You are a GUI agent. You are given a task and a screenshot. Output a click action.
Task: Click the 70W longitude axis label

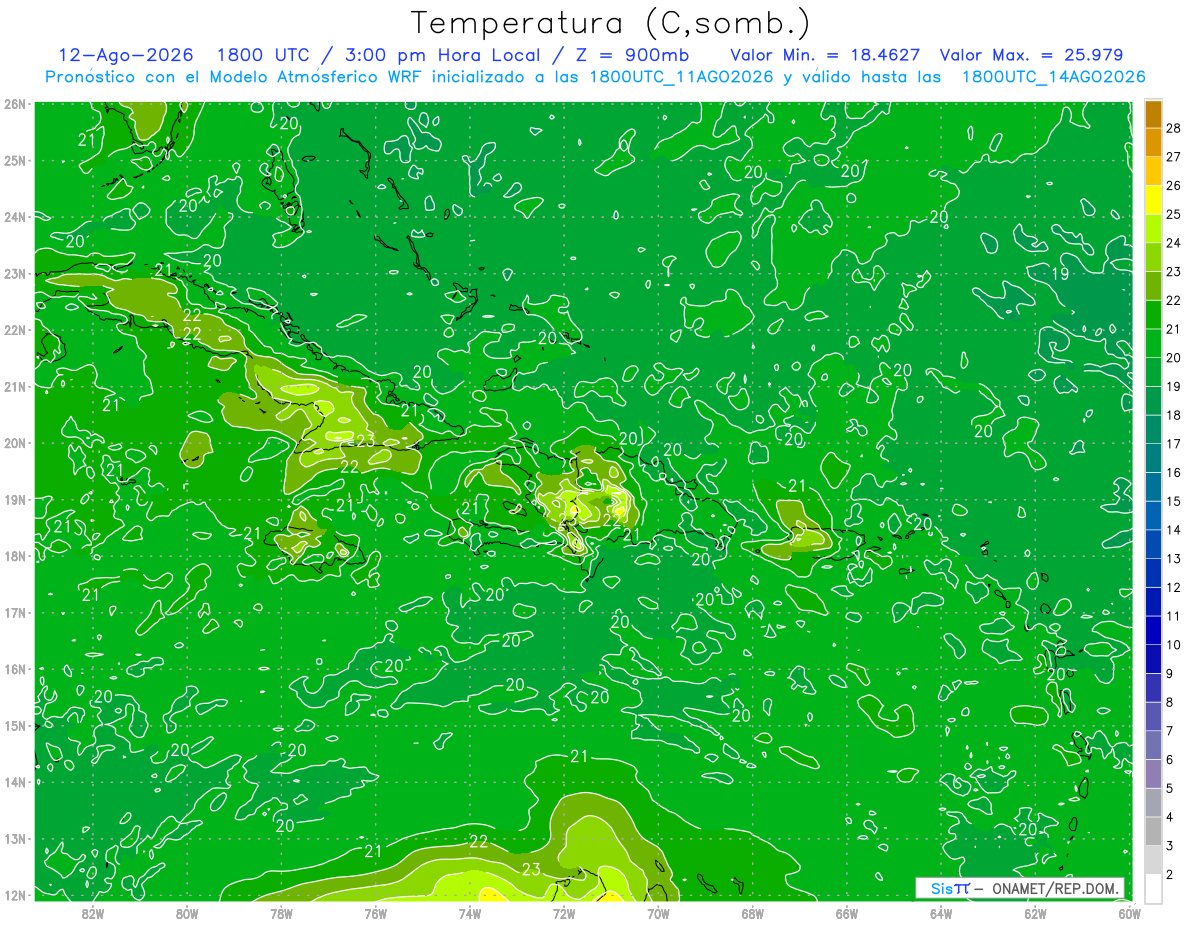tap(658, 912)
